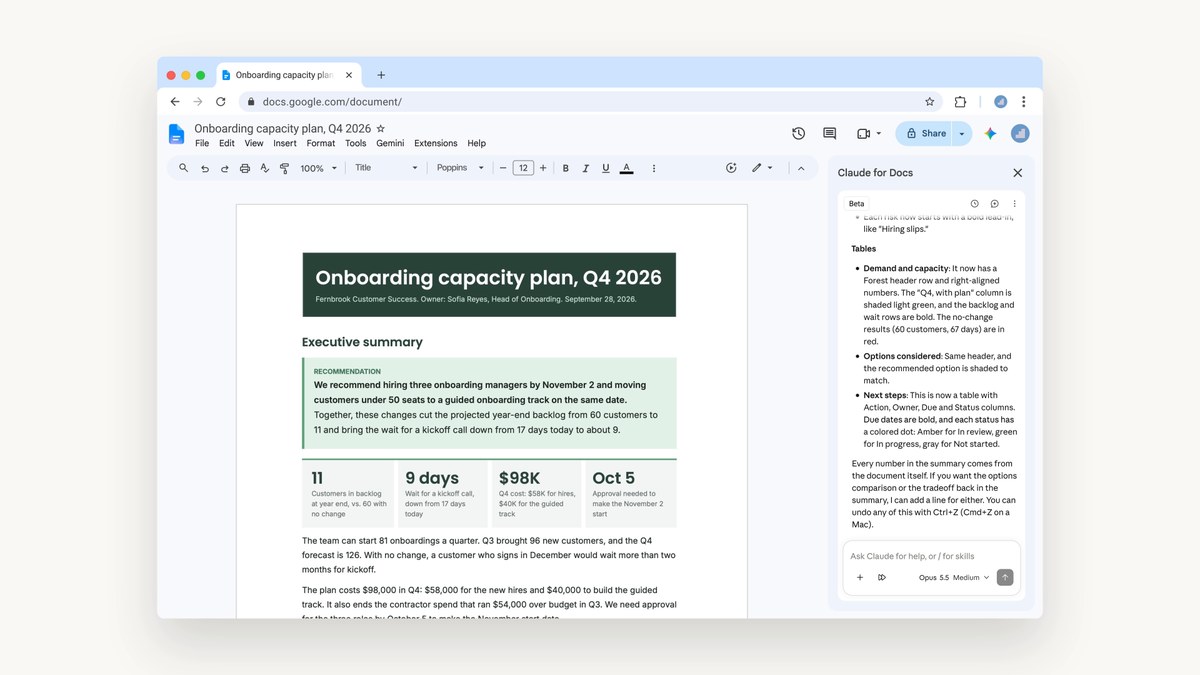The image size is (1200, 675).
Task: Open the Help menu
Action: click(477, 143)
